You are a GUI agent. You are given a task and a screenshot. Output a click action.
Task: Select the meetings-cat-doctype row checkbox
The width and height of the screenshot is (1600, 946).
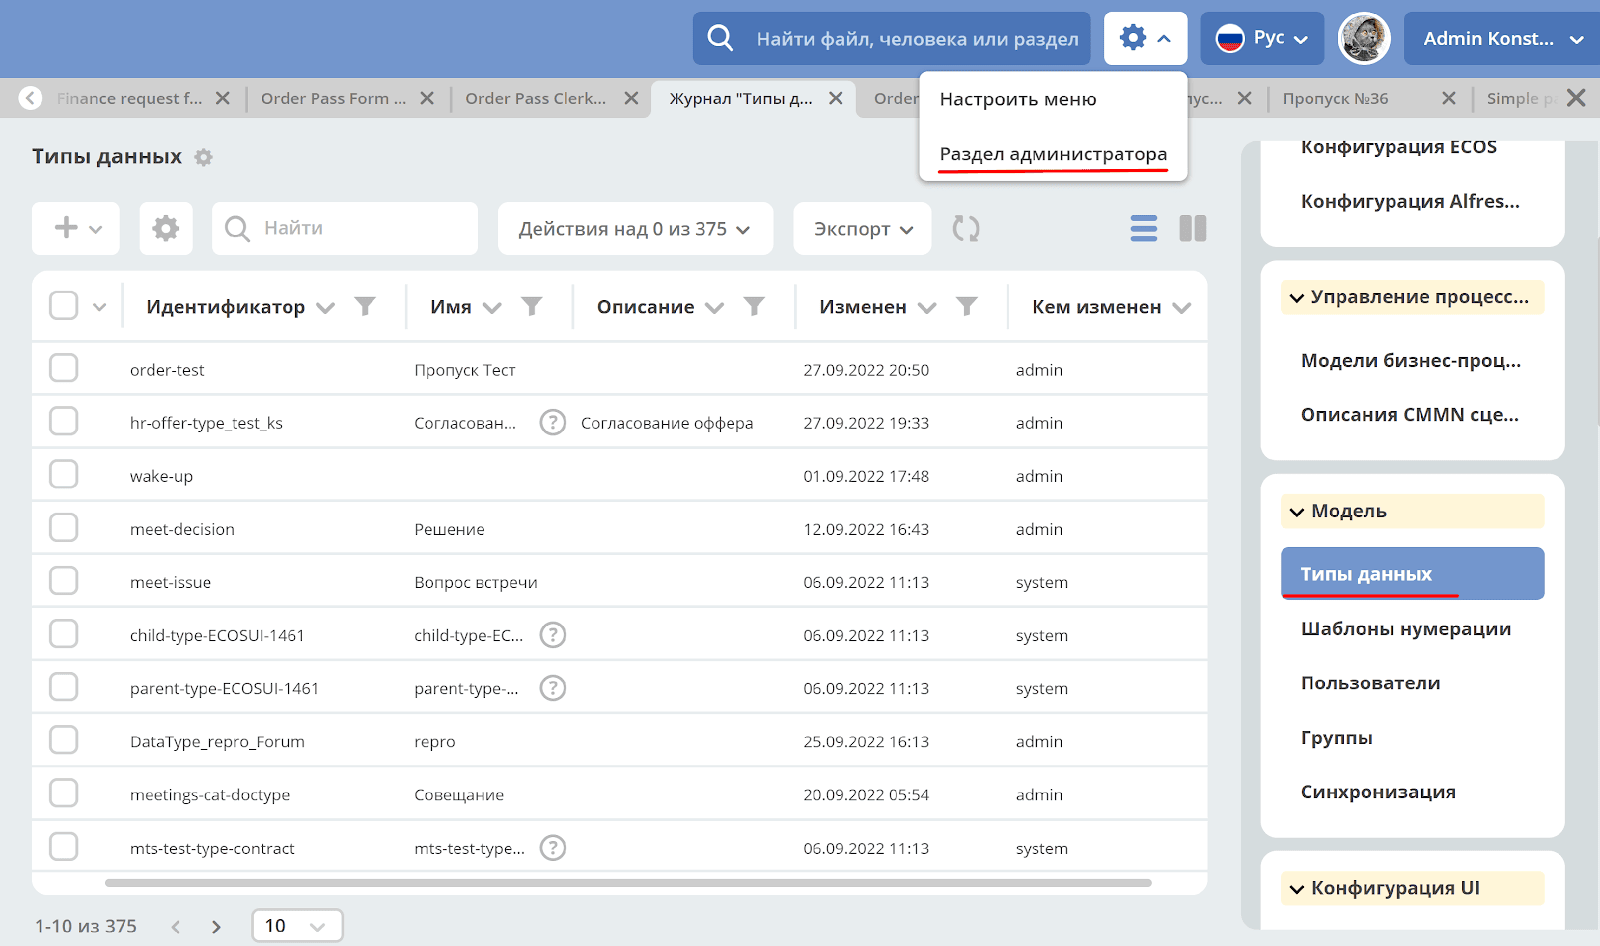pyautogui.click(x=64, y=793)
